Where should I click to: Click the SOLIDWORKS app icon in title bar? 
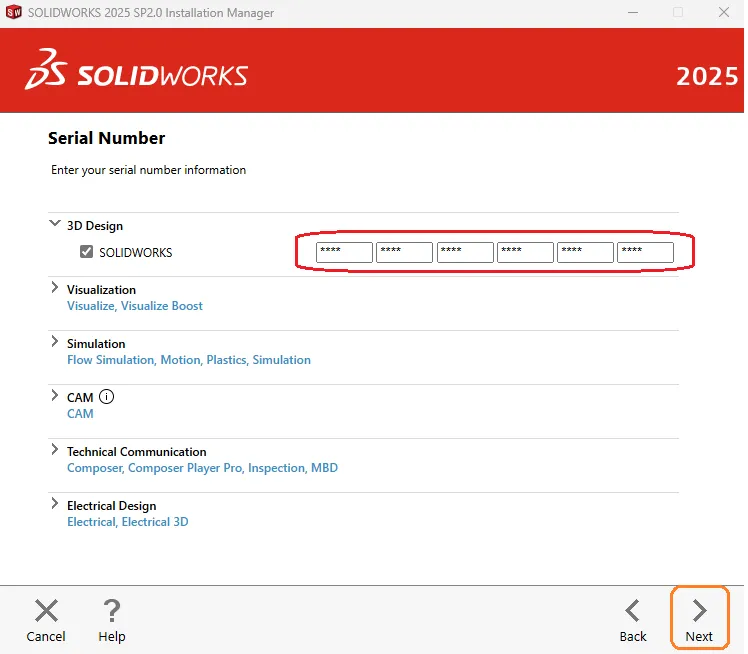14,12
